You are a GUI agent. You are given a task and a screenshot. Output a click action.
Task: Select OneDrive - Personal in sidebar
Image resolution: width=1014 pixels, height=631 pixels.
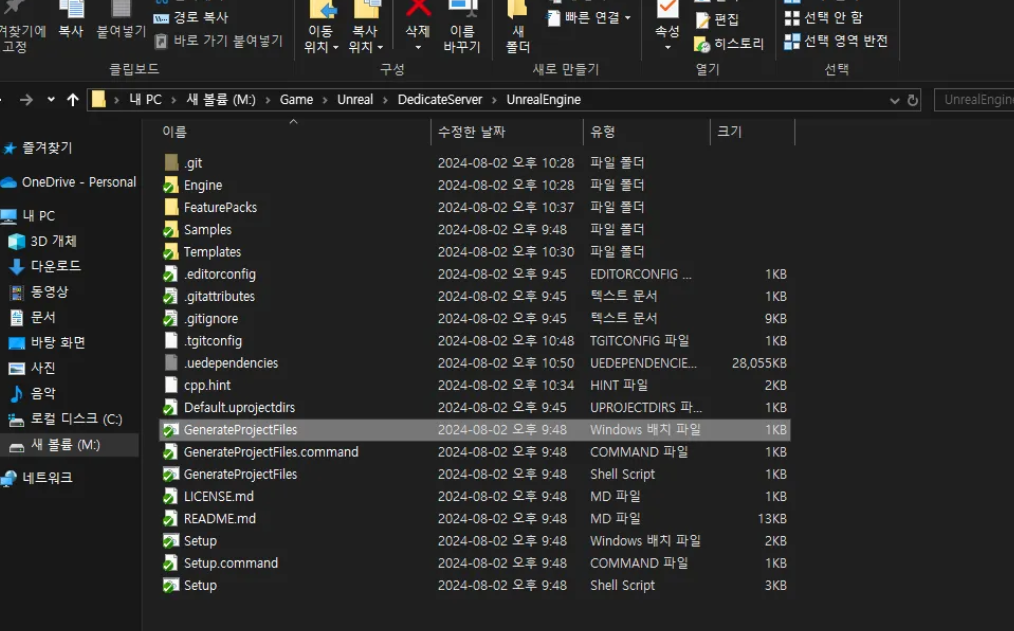[69, 182]
